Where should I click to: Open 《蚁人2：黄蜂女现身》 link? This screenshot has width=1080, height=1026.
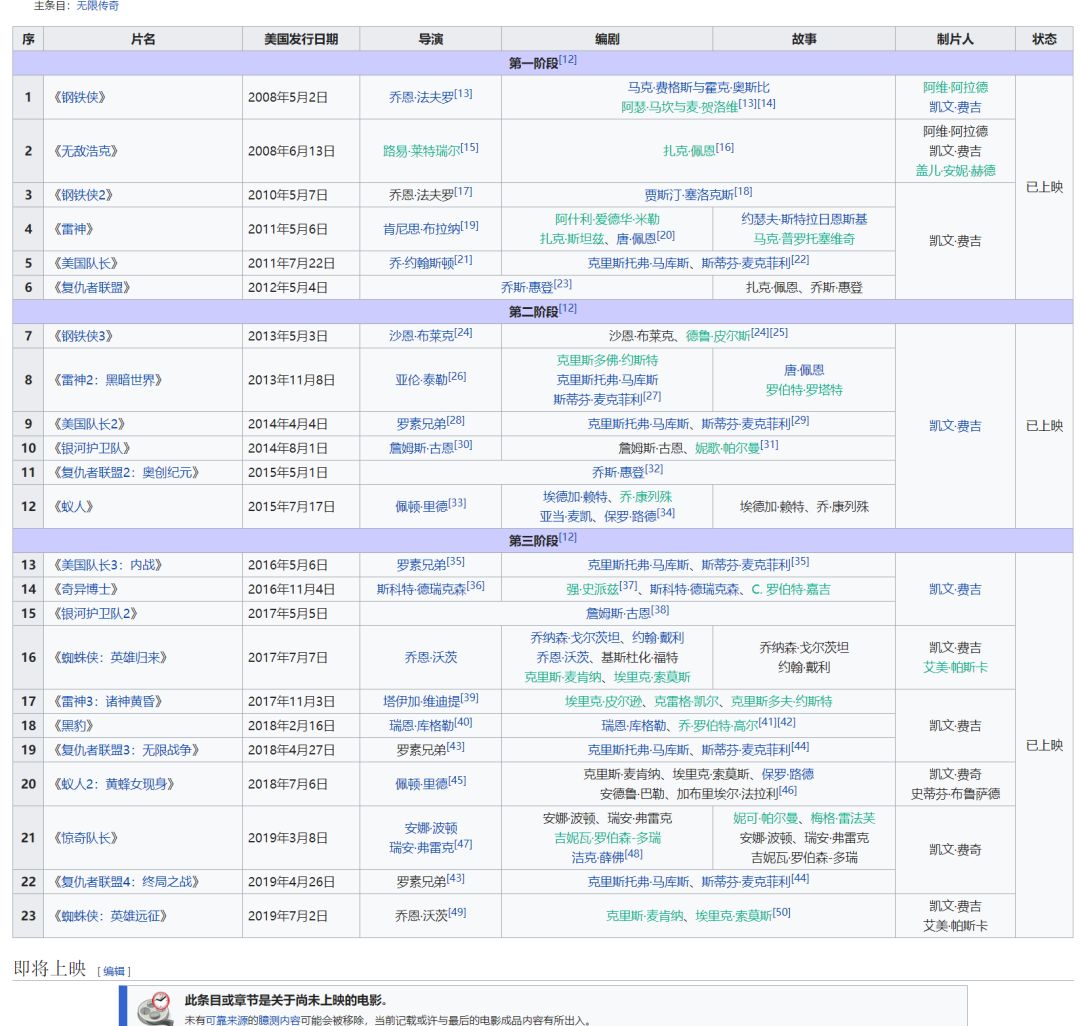(x=114, y=784)
